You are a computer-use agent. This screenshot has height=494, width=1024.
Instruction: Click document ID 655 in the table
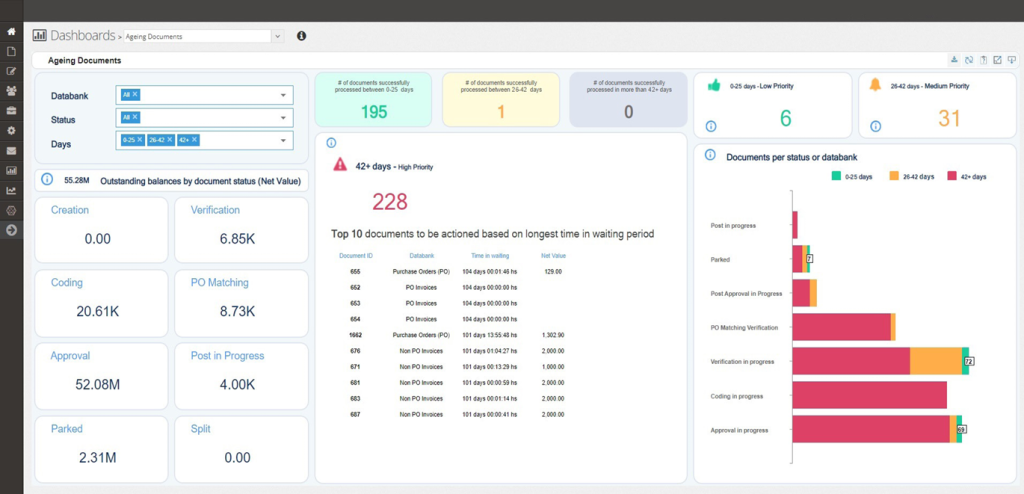[355, 271]
